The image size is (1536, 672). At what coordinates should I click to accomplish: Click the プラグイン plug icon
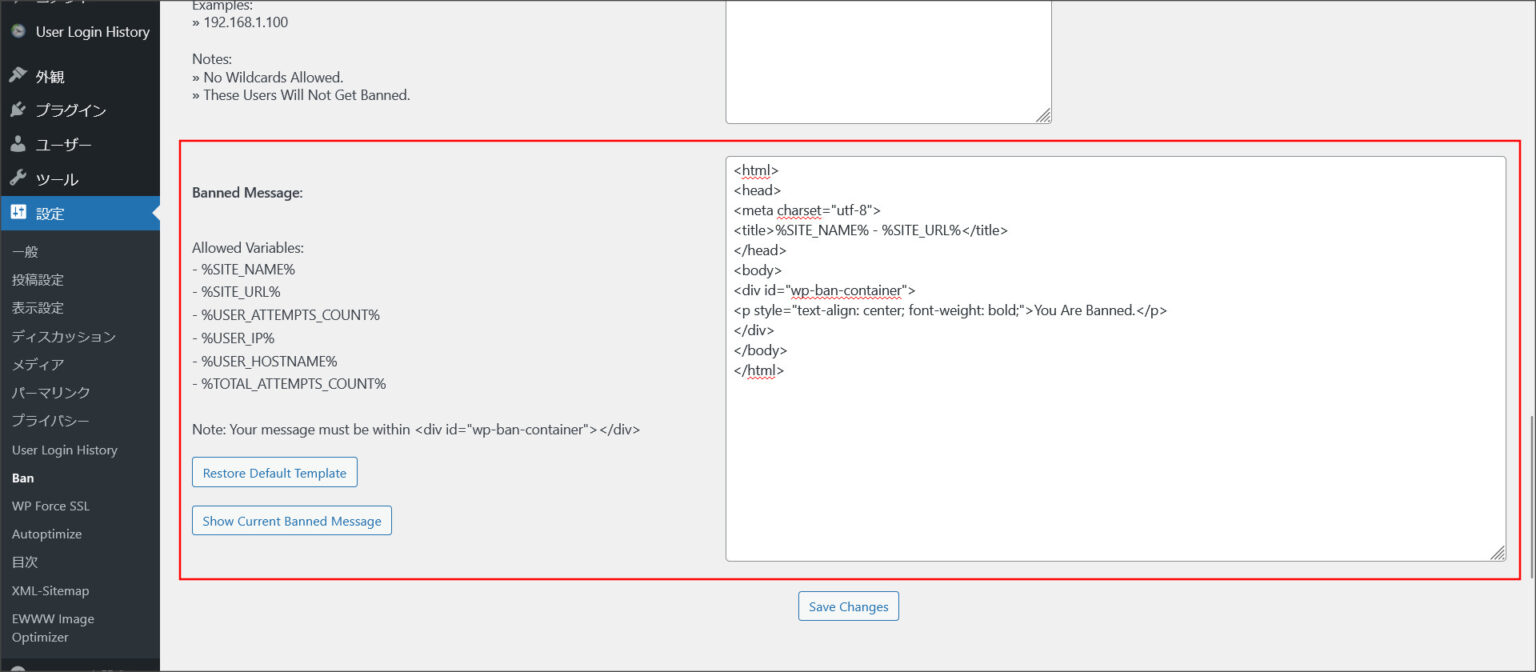click(18, 110)
